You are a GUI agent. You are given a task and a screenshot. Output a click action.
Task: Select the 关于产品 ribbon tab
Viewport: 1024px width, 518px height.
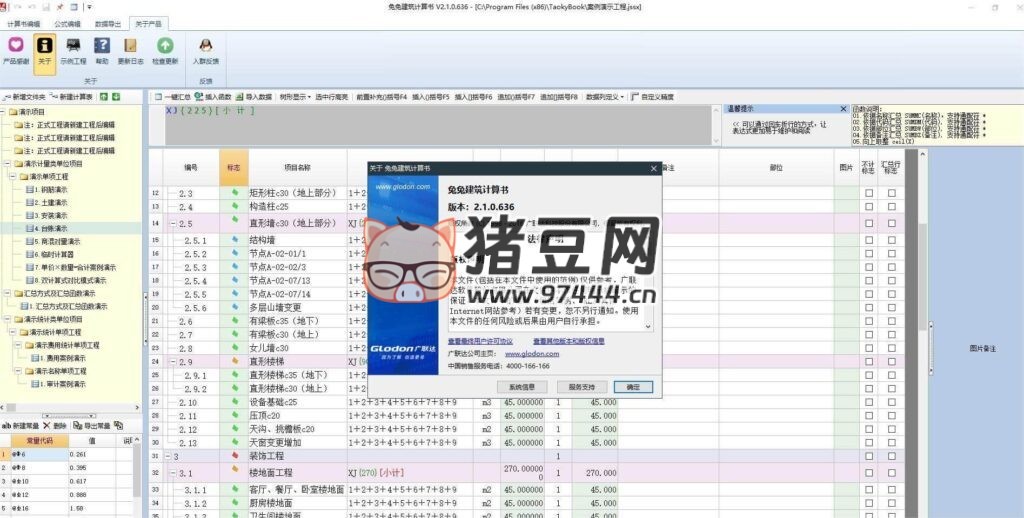[148, 24]
